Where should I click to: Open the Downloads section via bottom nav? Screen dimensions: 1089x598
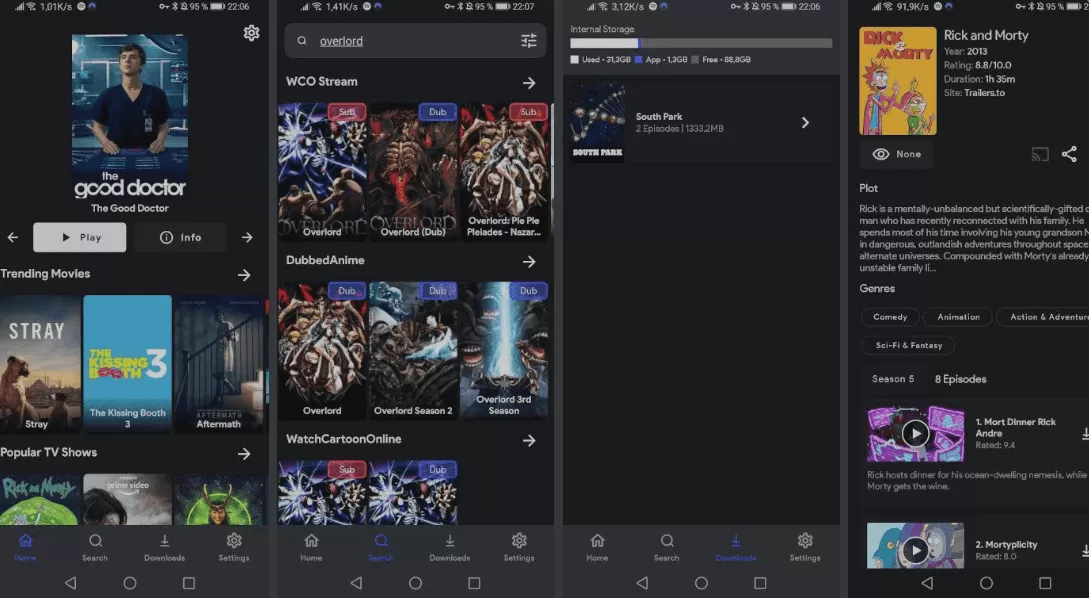click(736, 548)
